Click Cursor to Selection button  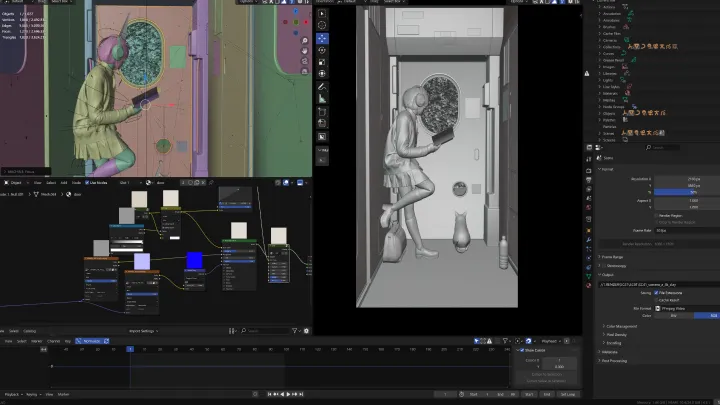pyautogui.click(x=546, y=375)
